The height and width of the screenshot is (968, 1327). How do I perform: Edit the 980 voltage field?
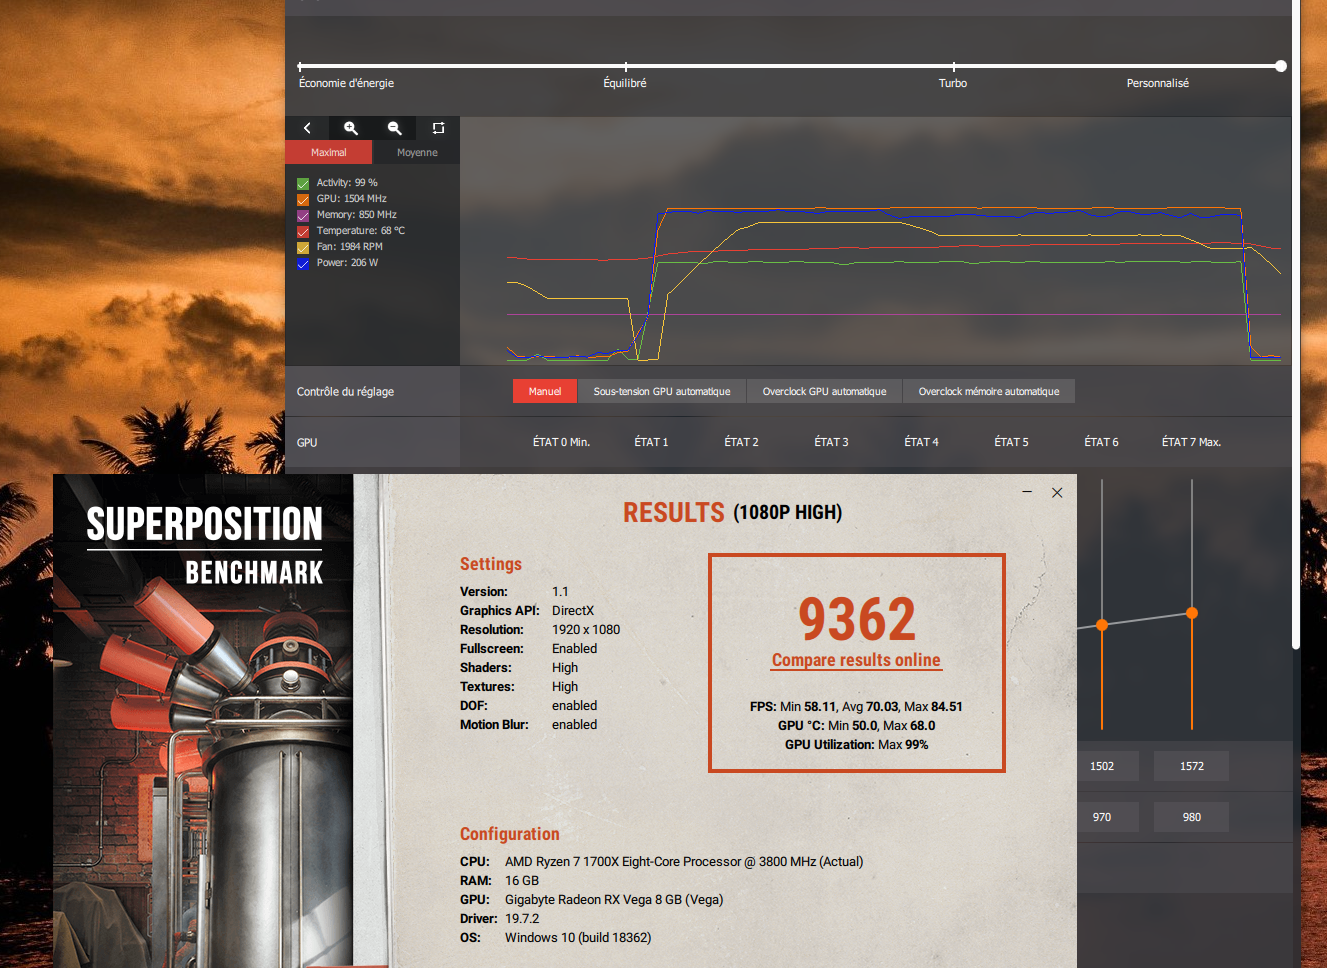tap(1191, 817)
